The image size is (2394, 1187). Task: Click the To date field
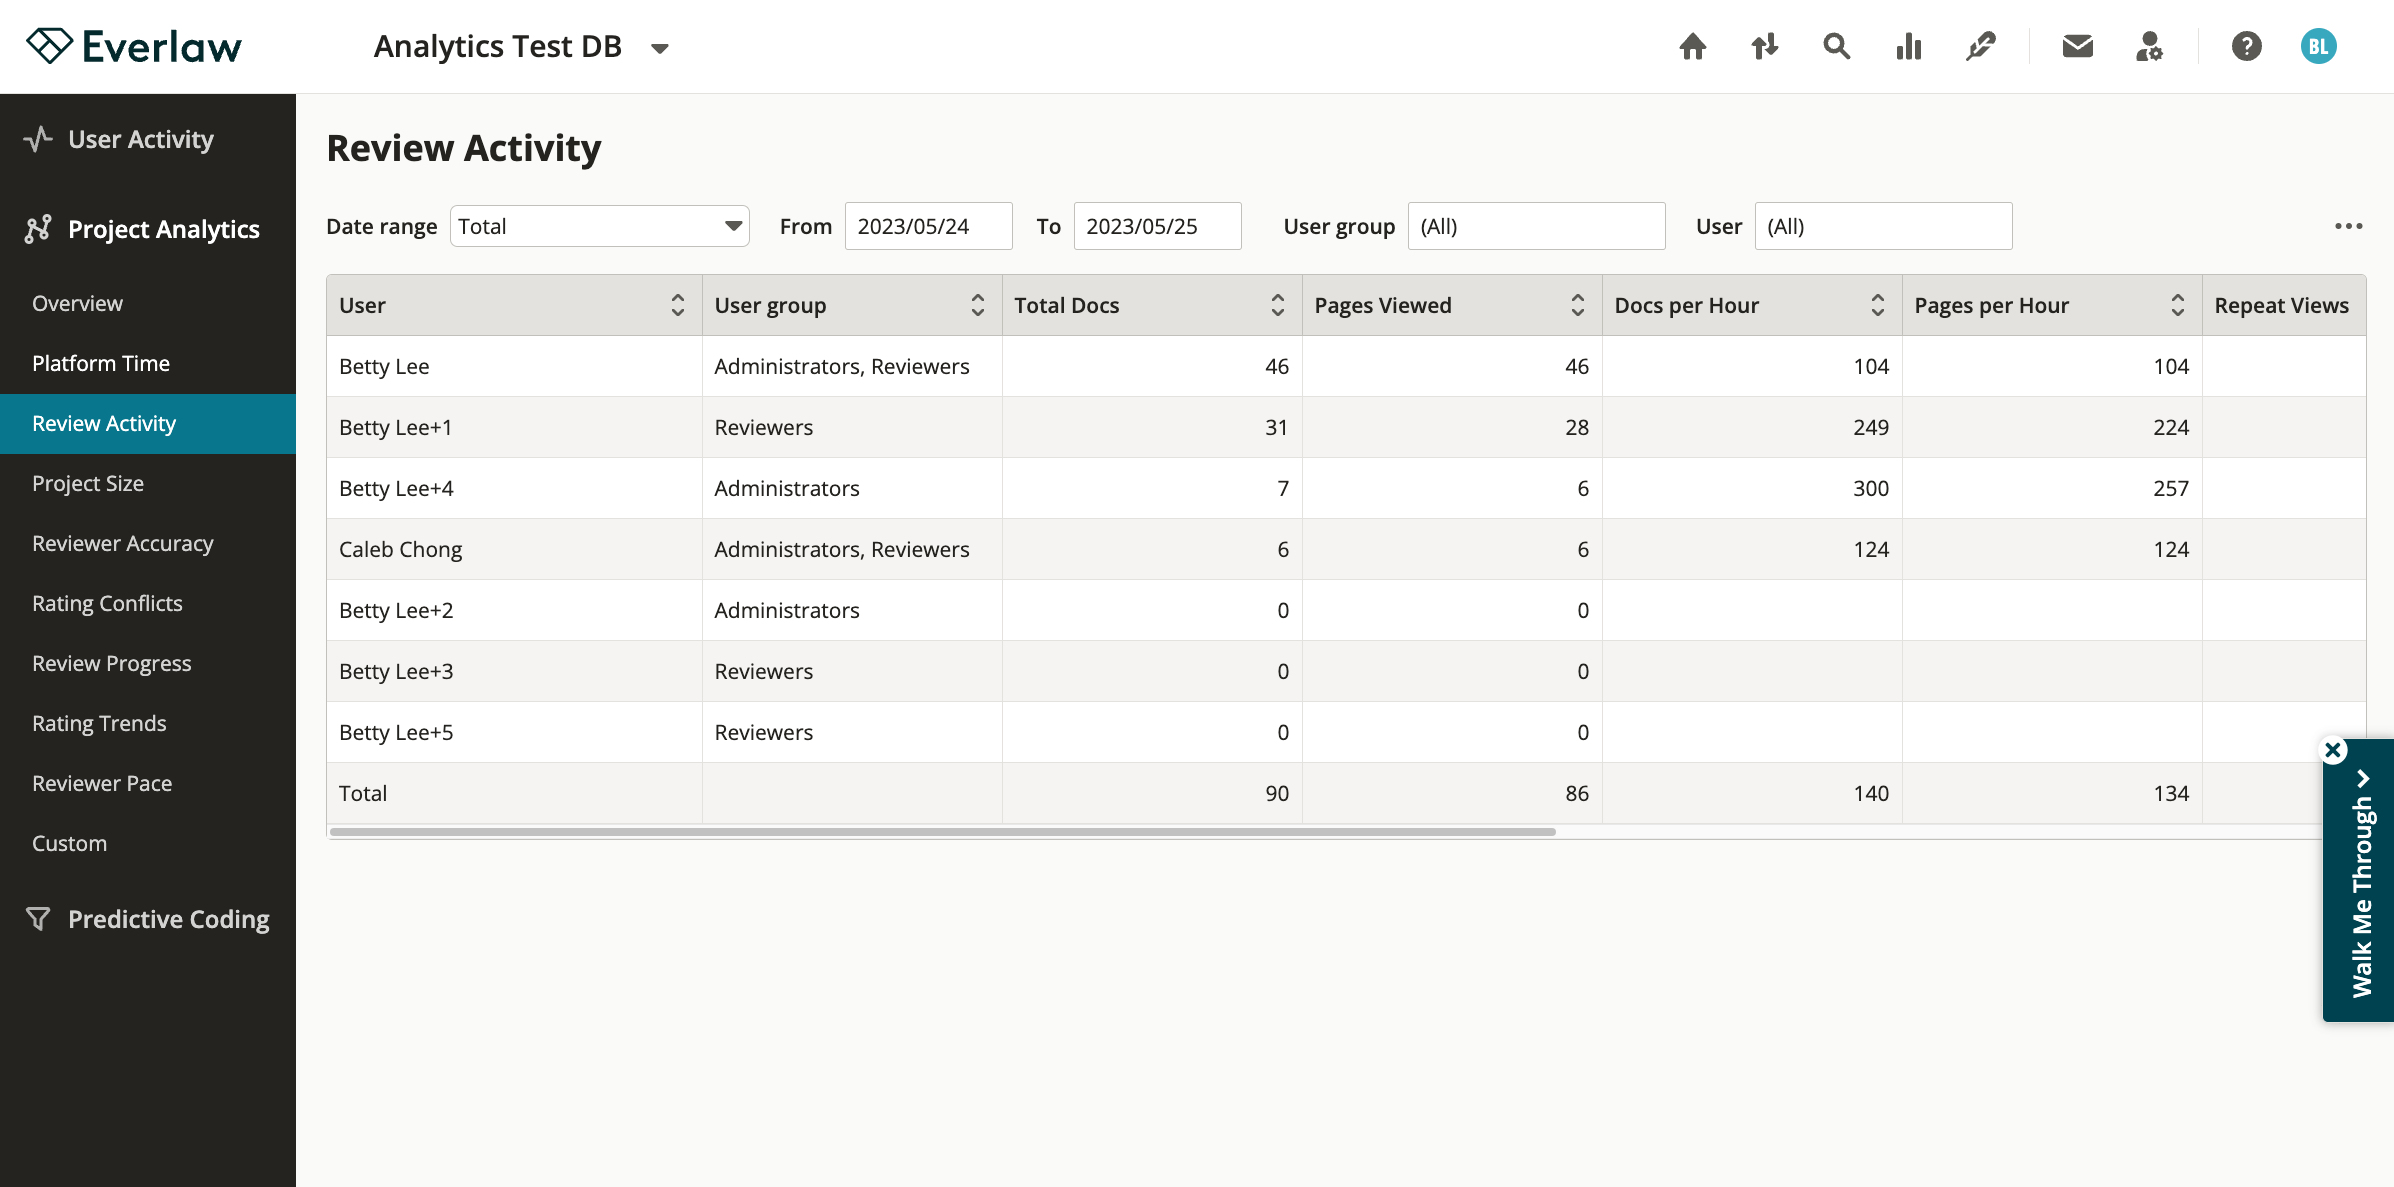coord(1157,226)
